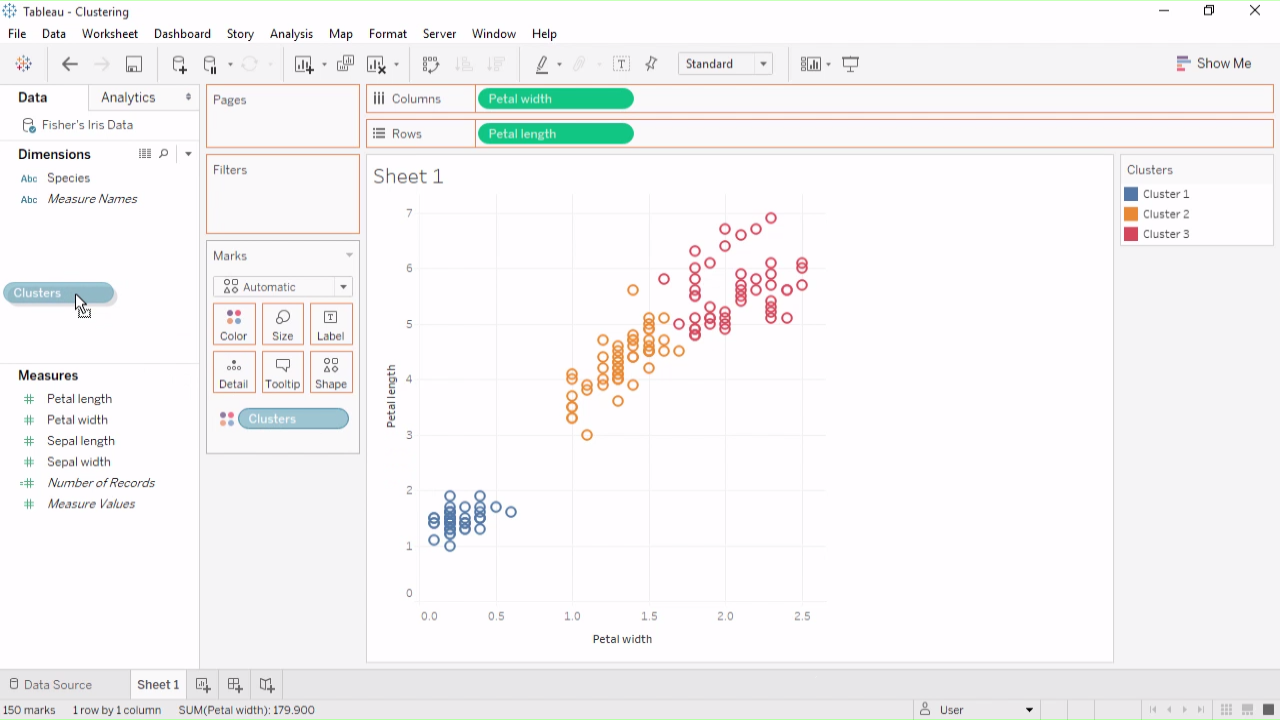Toggle mark labels with the T icon
This screenshot has height=720, width=1280.
[621, 64]
